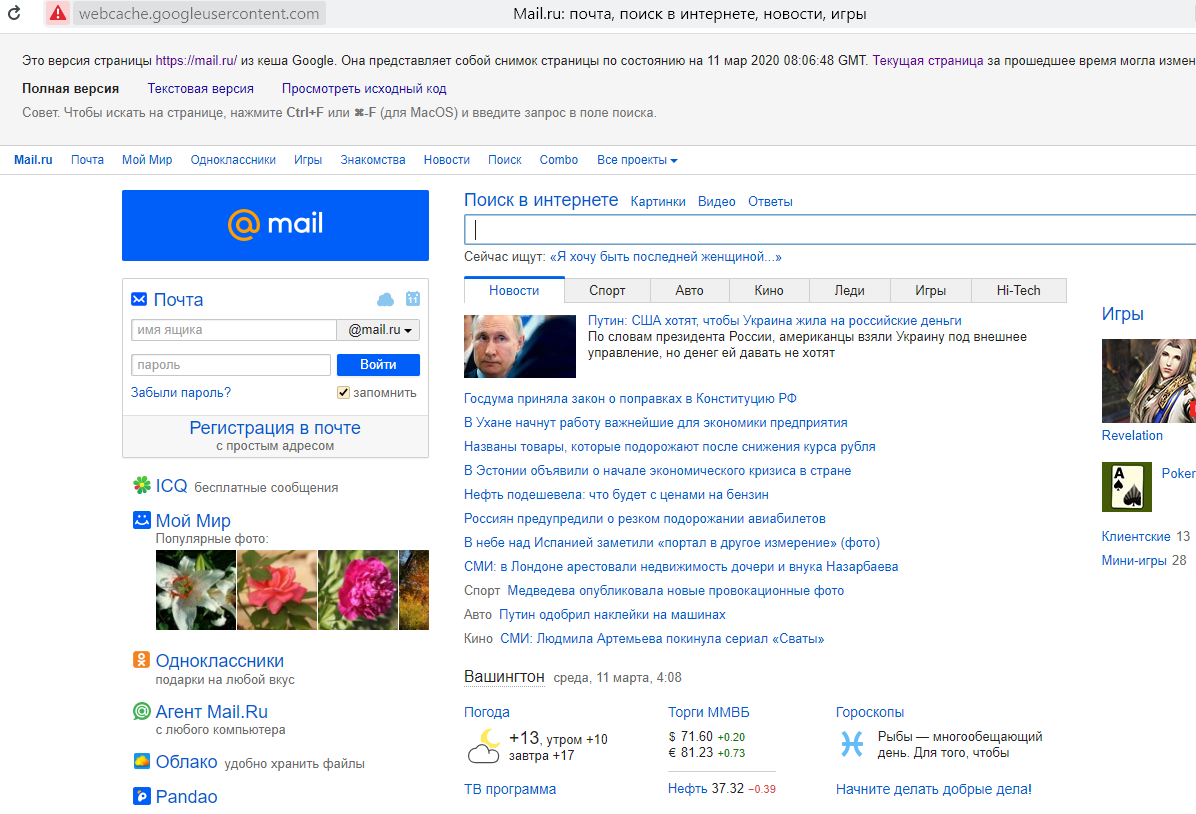
Task: Click the Pisces horoscope symbol icon
Action: [x=852, y=744]
